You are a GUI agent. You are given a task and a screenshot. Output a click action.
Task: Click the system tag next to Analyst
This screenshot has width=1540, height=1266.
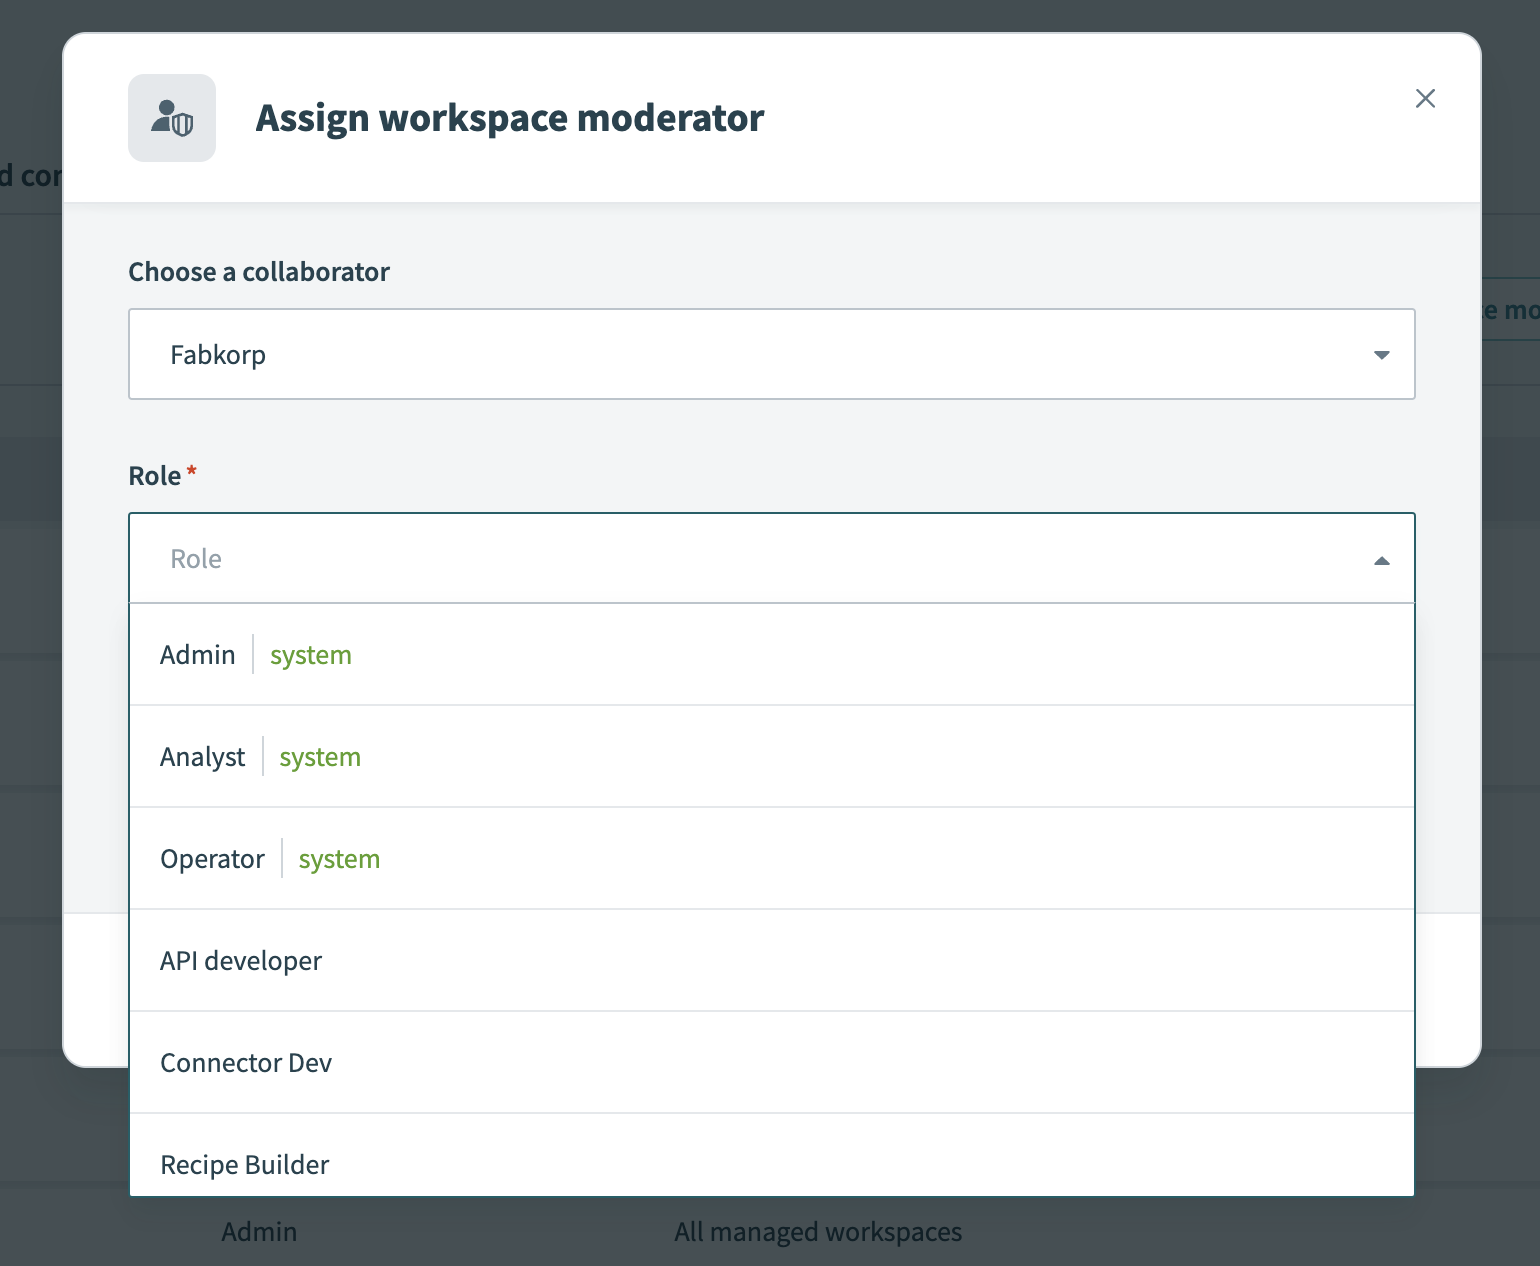coord(320,757)
